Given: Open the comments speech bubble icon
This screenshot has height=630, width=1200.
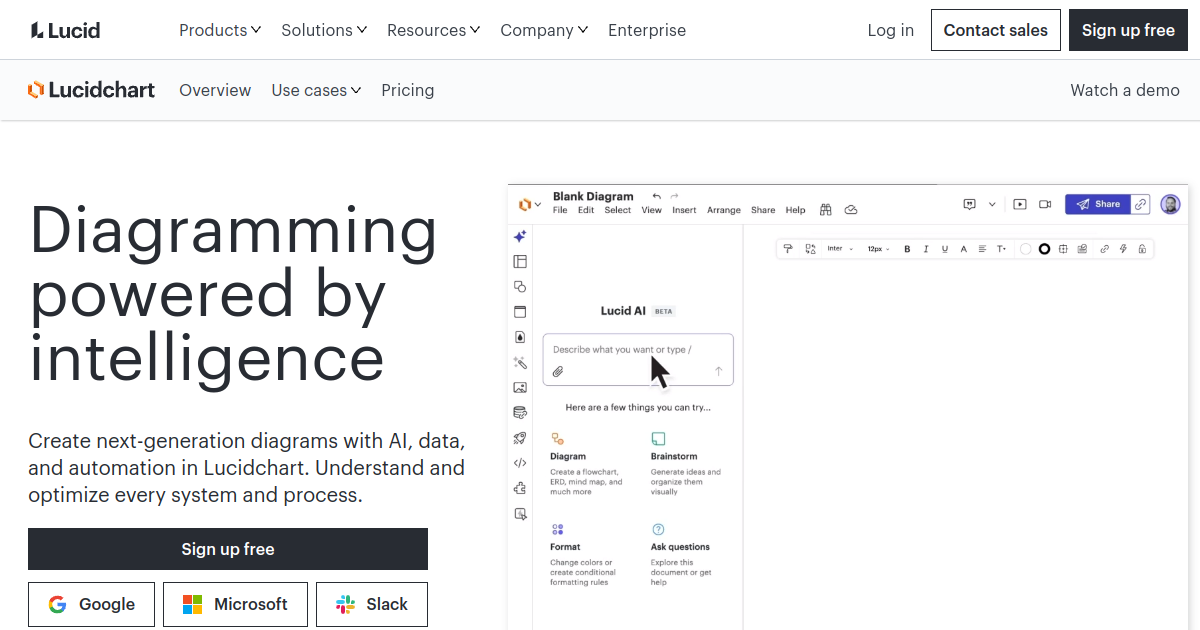Looking at the screenshot, I should 969,204.
